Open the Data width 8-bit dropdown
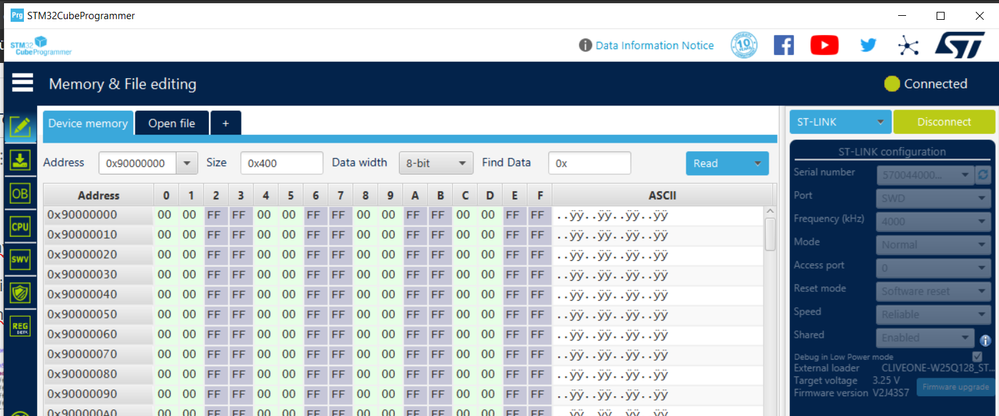The width and height of the screenshot is (999, 416). click(436, 163)
